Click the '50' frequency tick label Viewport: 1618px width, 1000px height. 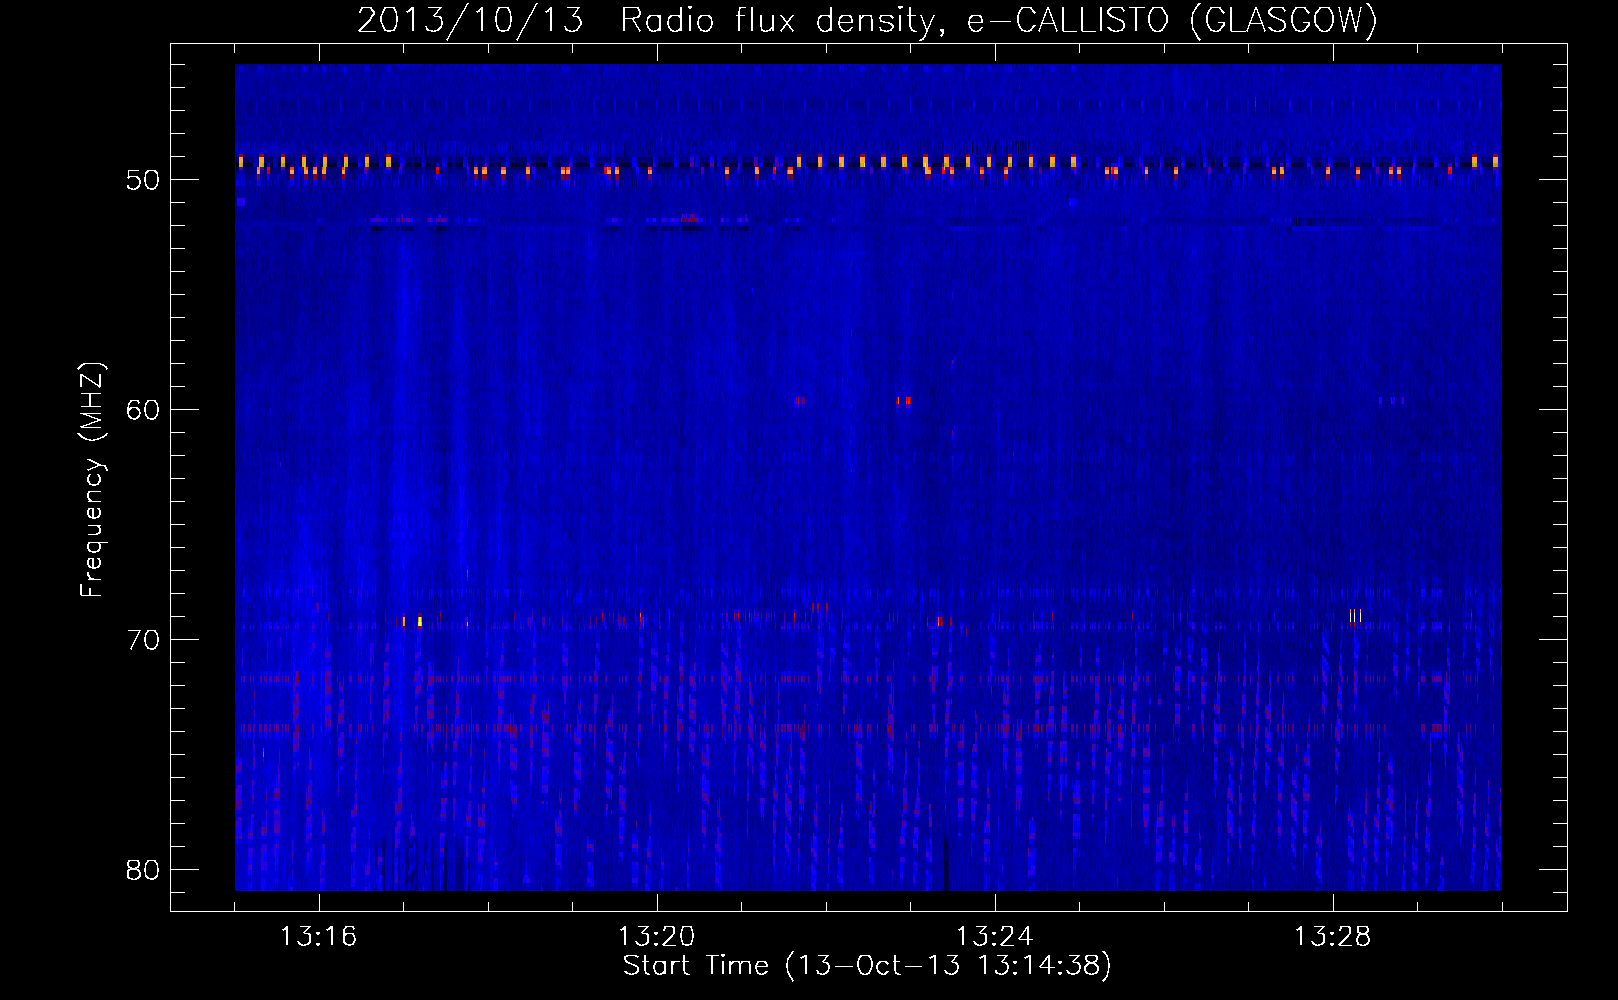(143, 180)
